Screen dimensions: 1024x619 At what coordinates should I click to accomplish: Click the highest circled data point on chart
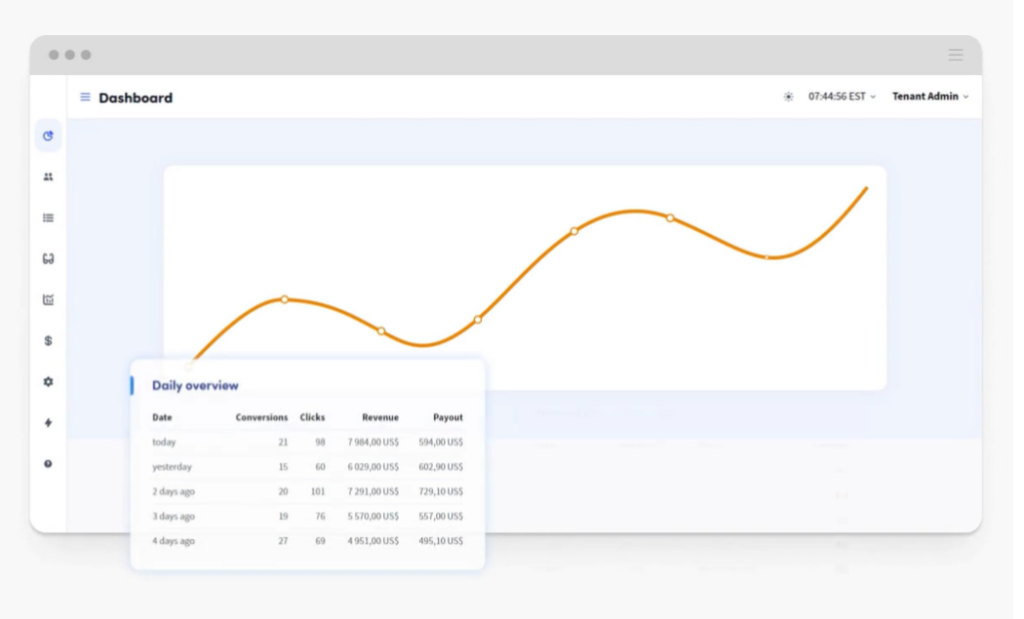(x=670, y=217)
